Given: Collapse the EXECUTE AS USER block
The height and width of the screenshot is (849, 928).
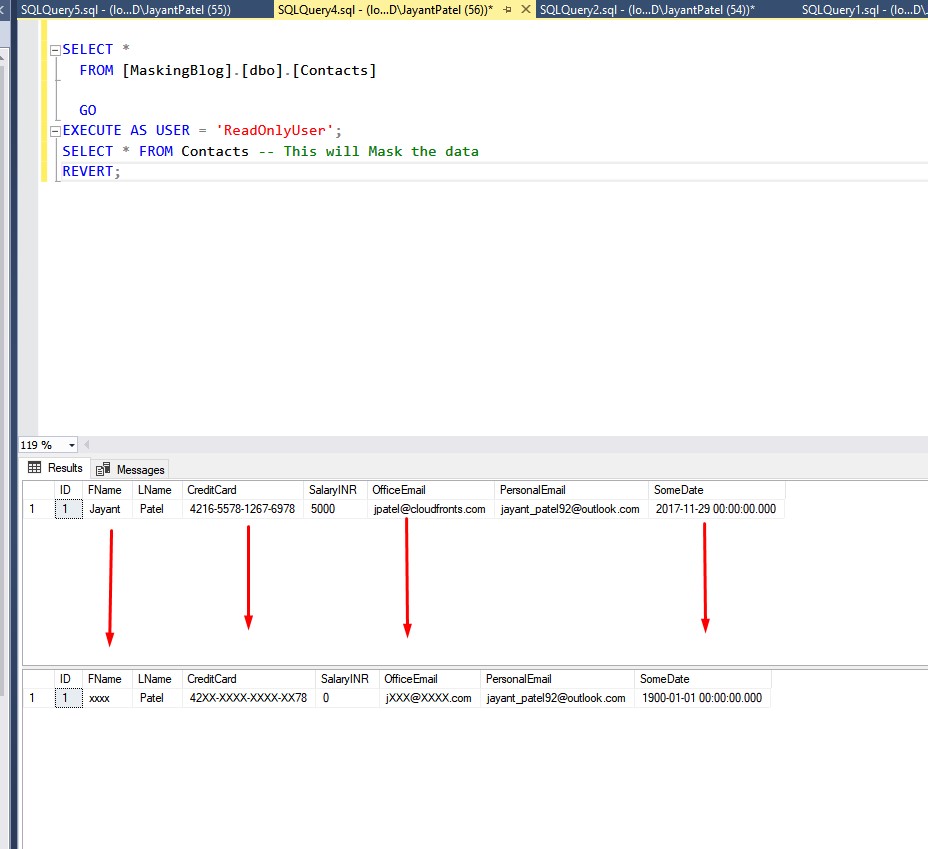Looking at the screenshot, I should pyautogui.click(x=55, y=131).
